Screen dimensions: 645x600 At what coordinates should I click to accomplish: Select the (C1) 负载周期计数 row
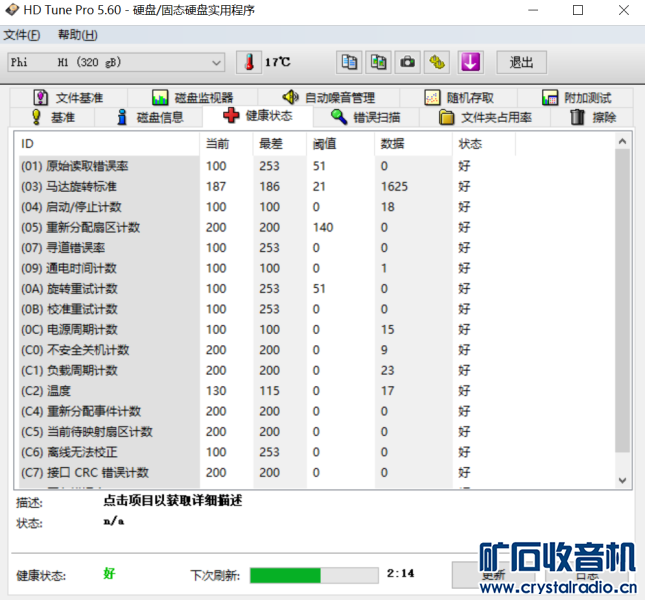pyautogui.click(x=316, y=371)
